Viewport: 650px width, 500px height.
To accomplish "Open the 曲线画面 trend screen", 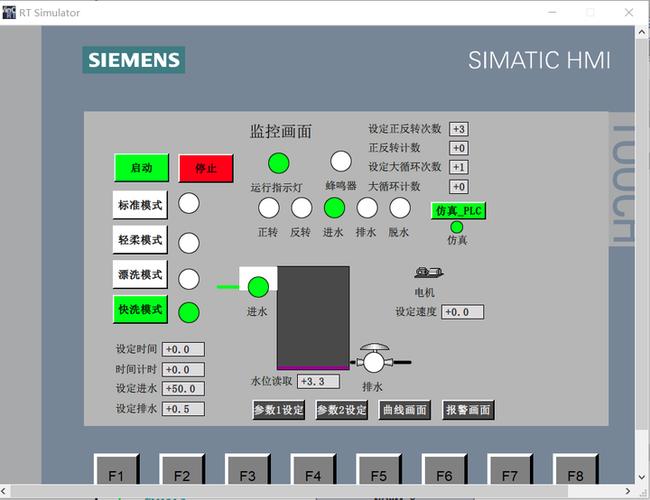I will 405,410.
